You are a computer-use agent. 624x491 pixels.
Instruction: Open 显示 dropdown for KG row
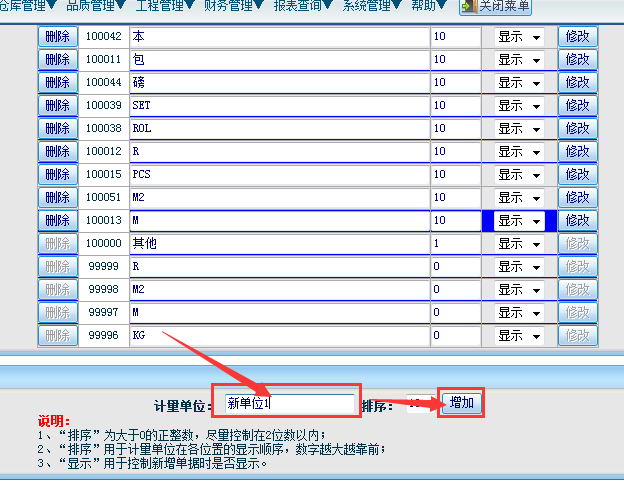tap(519, 336)
